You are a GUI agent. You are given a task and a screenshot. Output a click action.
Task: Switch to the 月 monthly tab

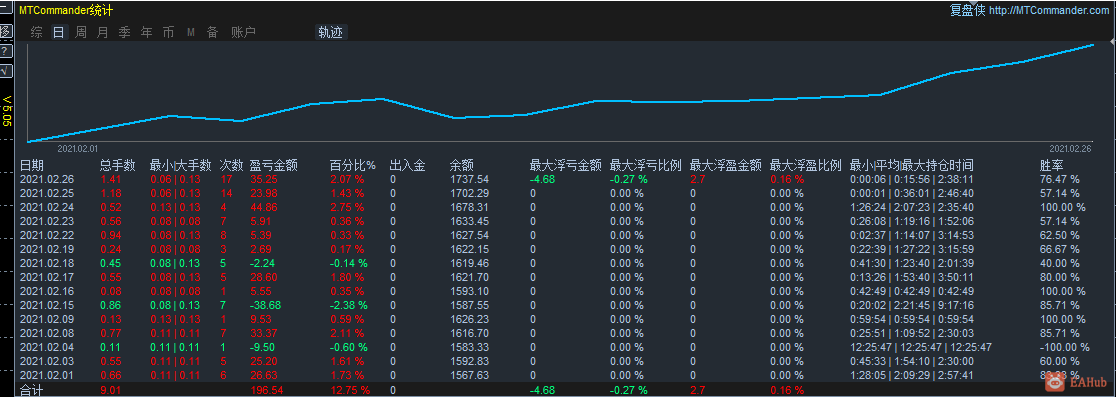[102, 32]
